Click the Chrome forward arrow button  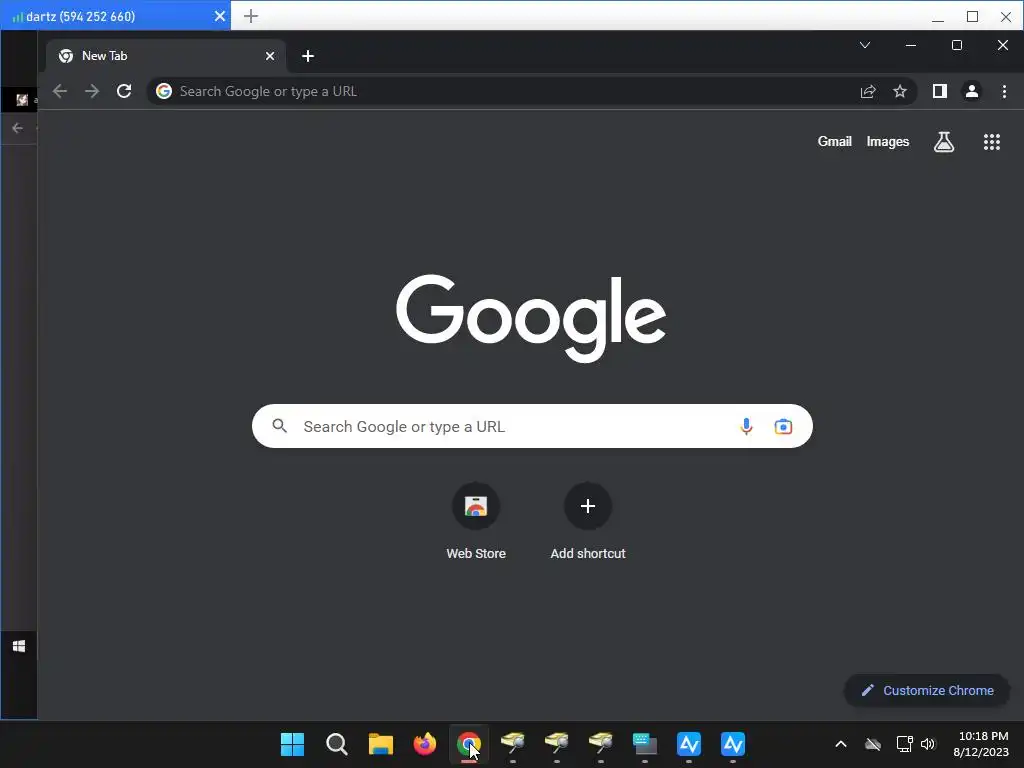[92, 91]
